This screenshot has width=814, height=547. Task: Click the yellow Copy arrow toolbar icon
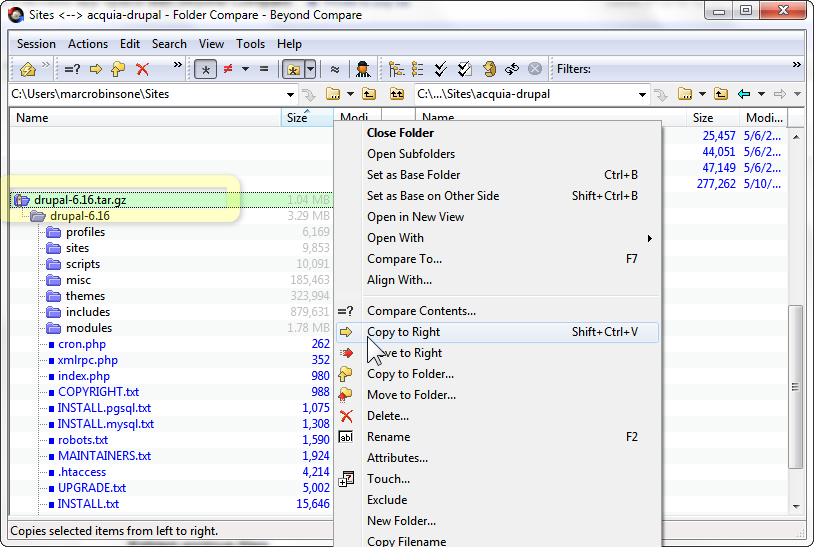(x=96, y=69)
